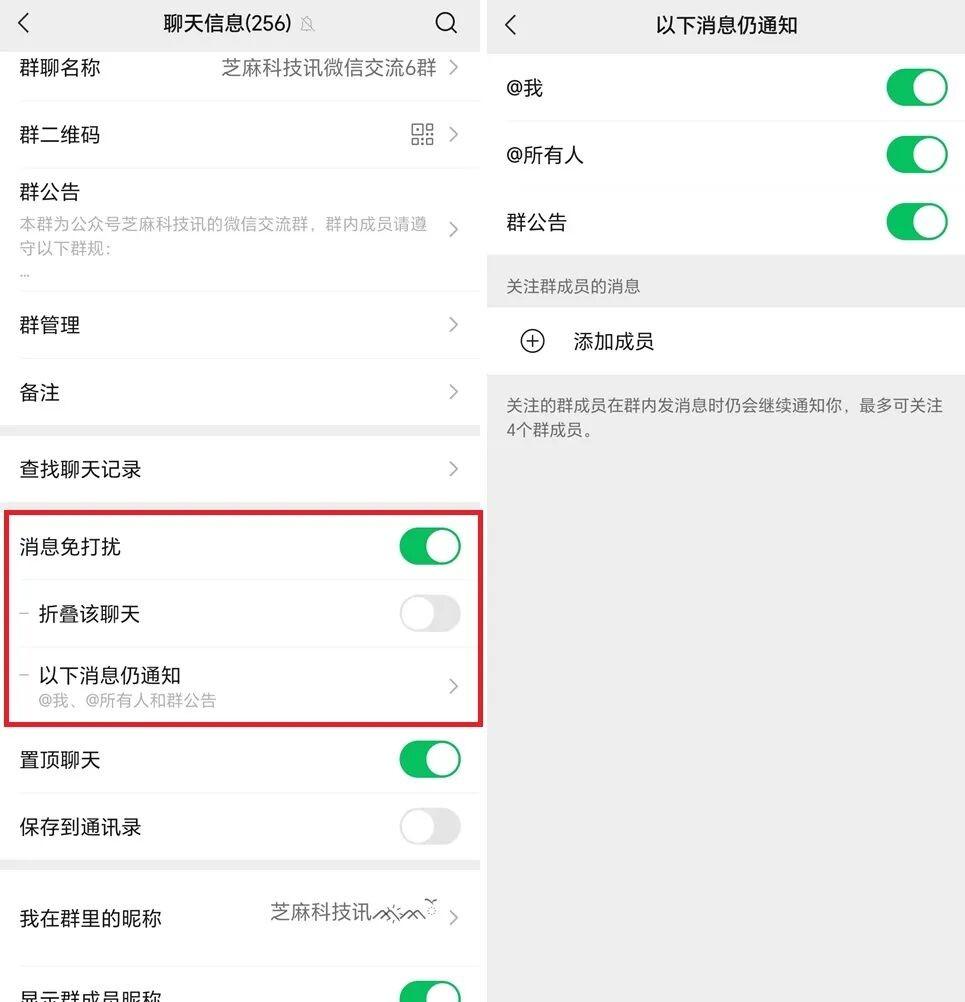This screenshot has height=1002, width=965.
Task: Open the 备注 row
Action: [240, 392]
